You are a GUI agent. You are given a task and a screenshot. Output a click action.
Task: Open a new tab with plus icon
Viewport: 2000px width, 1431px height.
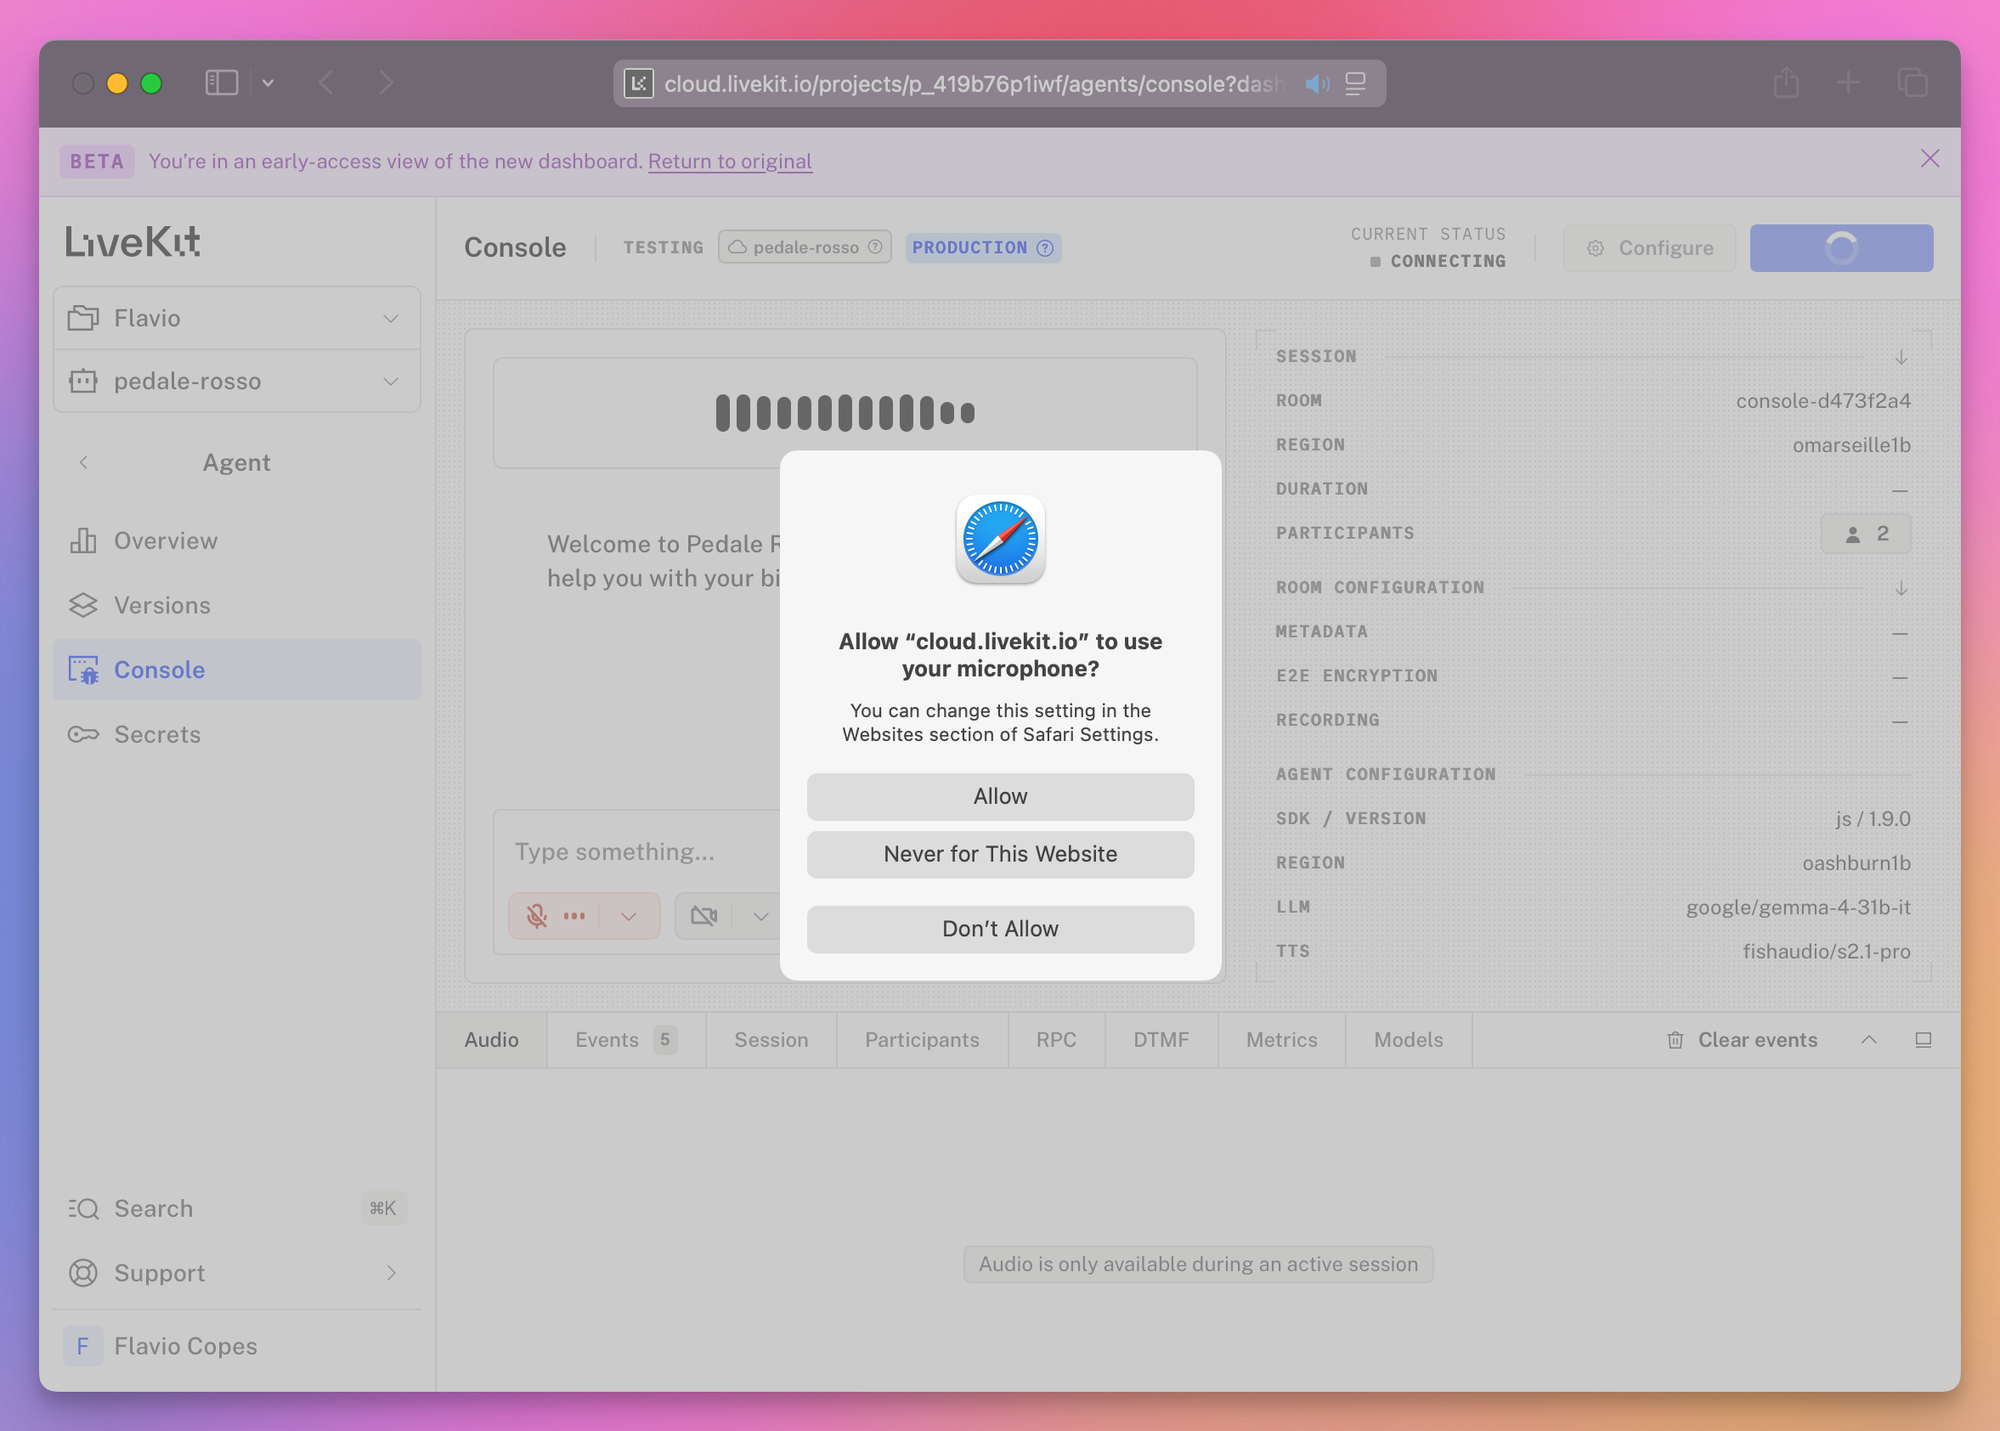click(1848, 83)
